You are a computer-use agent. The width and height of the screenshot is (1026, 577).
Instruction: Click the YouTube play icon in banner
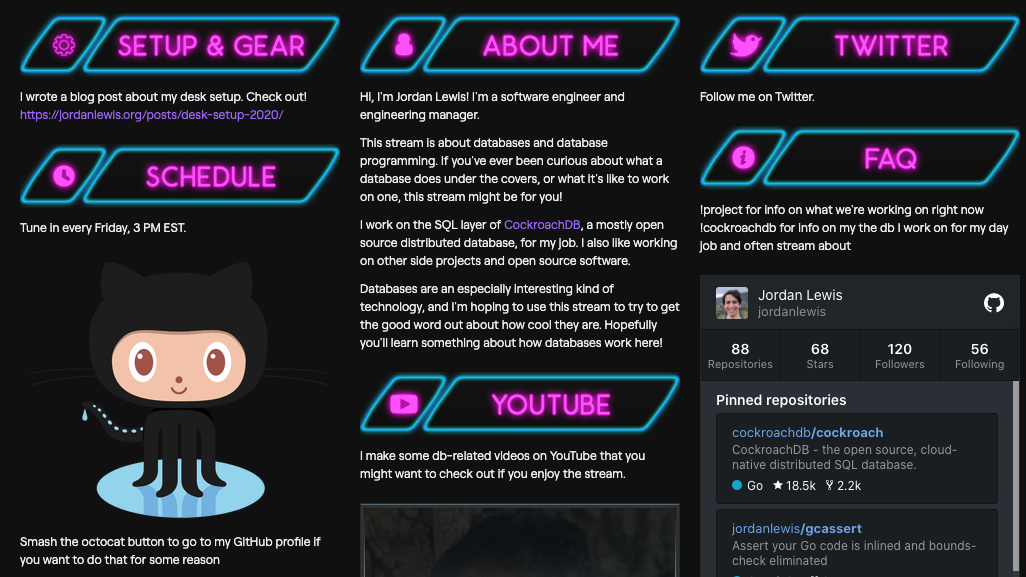click(404, 404)
